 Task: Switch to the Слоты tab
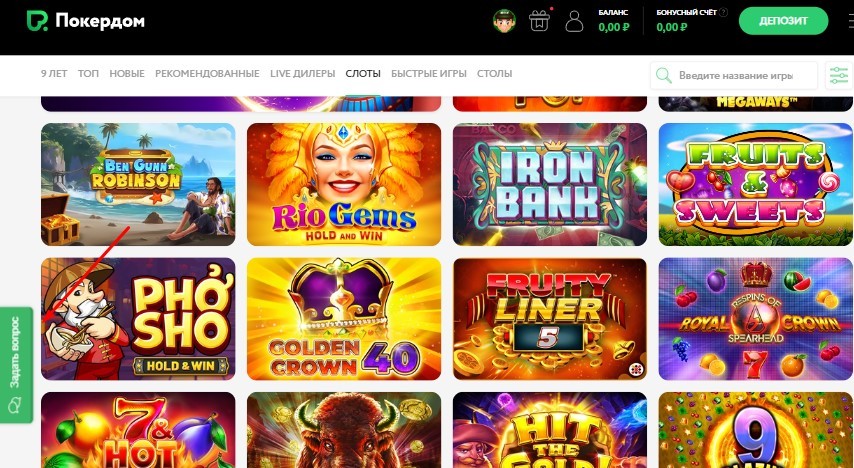(x=363, y=74)
